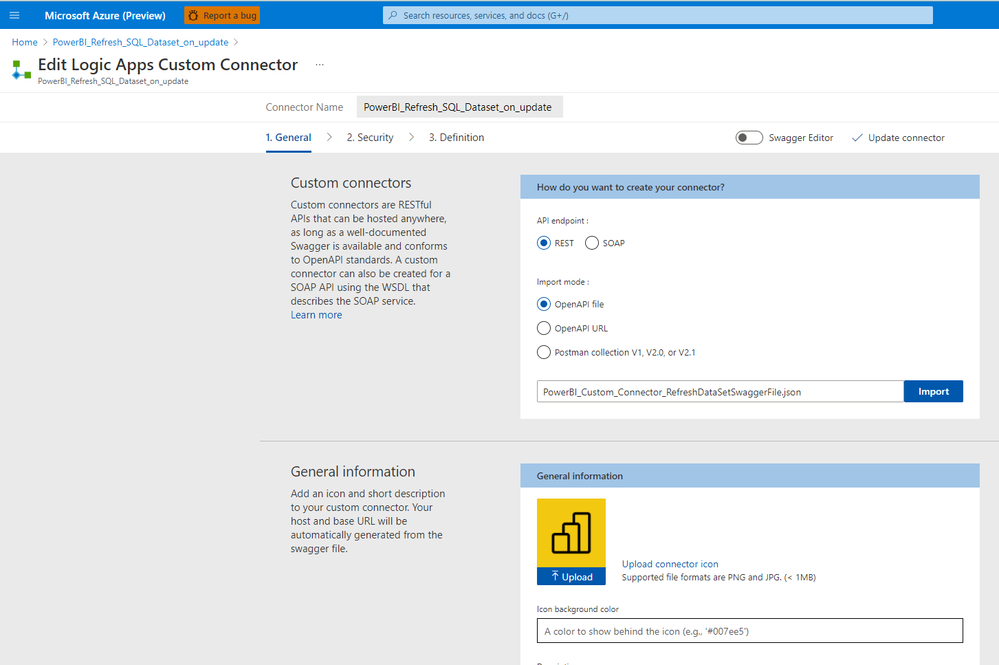The width and height of the screenshot is (999, 665).
Task: Open the Upload connector icon link
Action: 670,564
